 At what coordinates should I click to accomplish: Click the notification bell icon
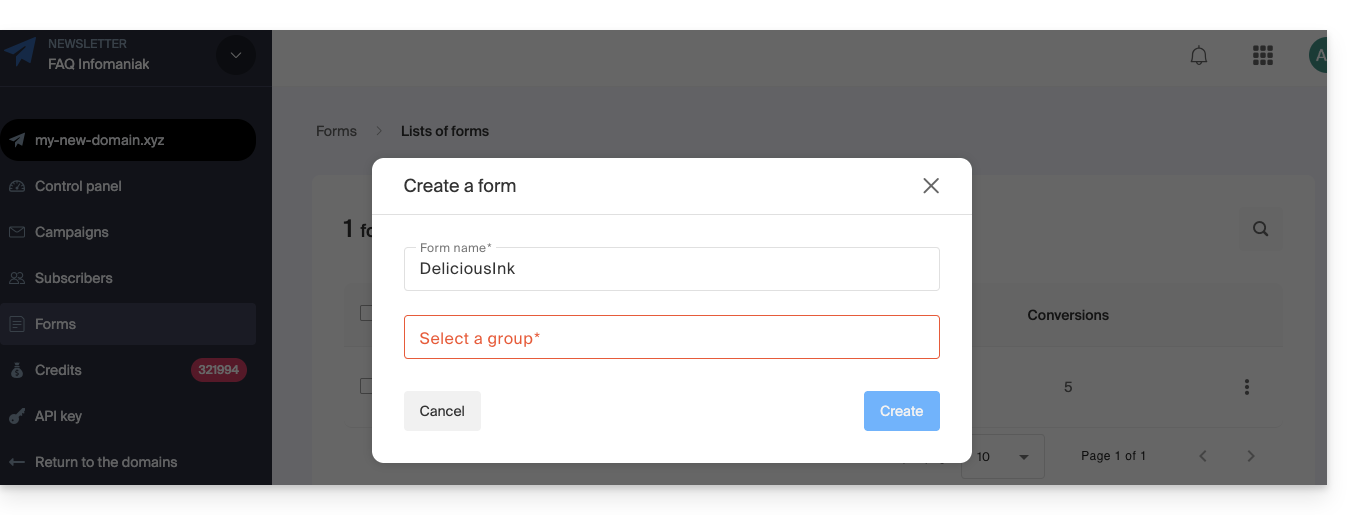[1199, 56]
